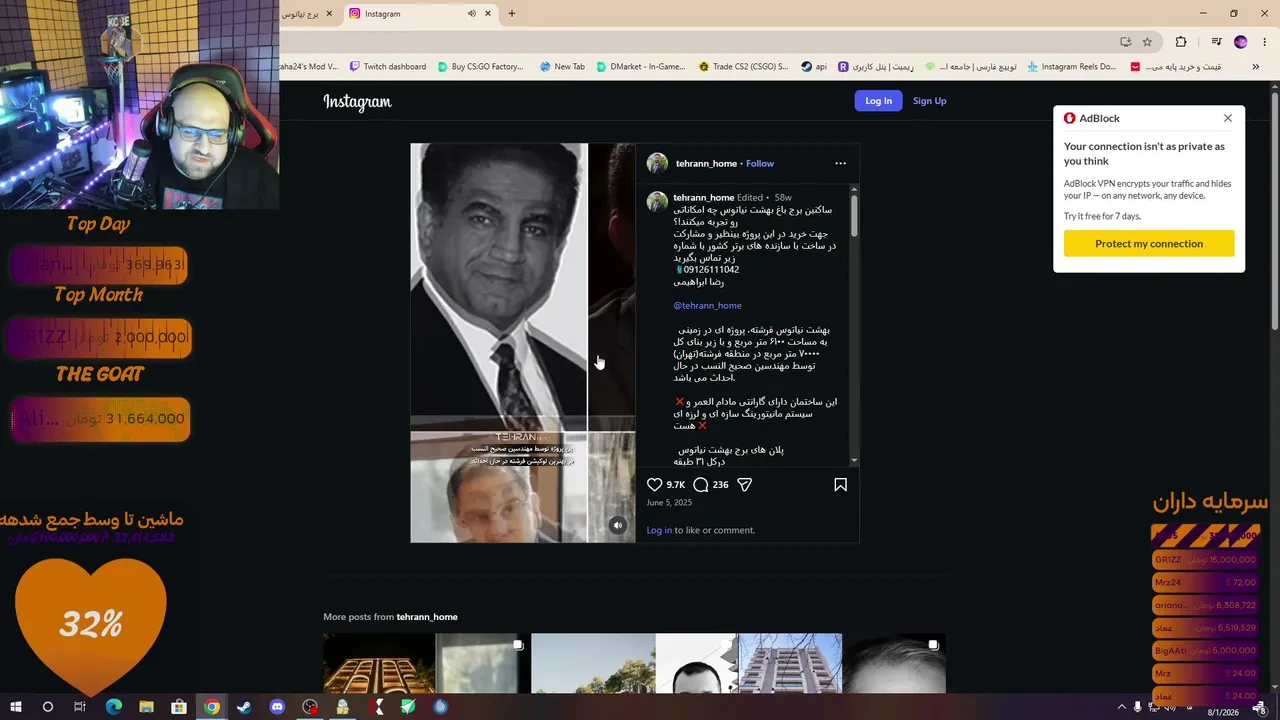Open comments via the speech bubble icon
This screenshot has height=720, width=1280.
point(701,485)
